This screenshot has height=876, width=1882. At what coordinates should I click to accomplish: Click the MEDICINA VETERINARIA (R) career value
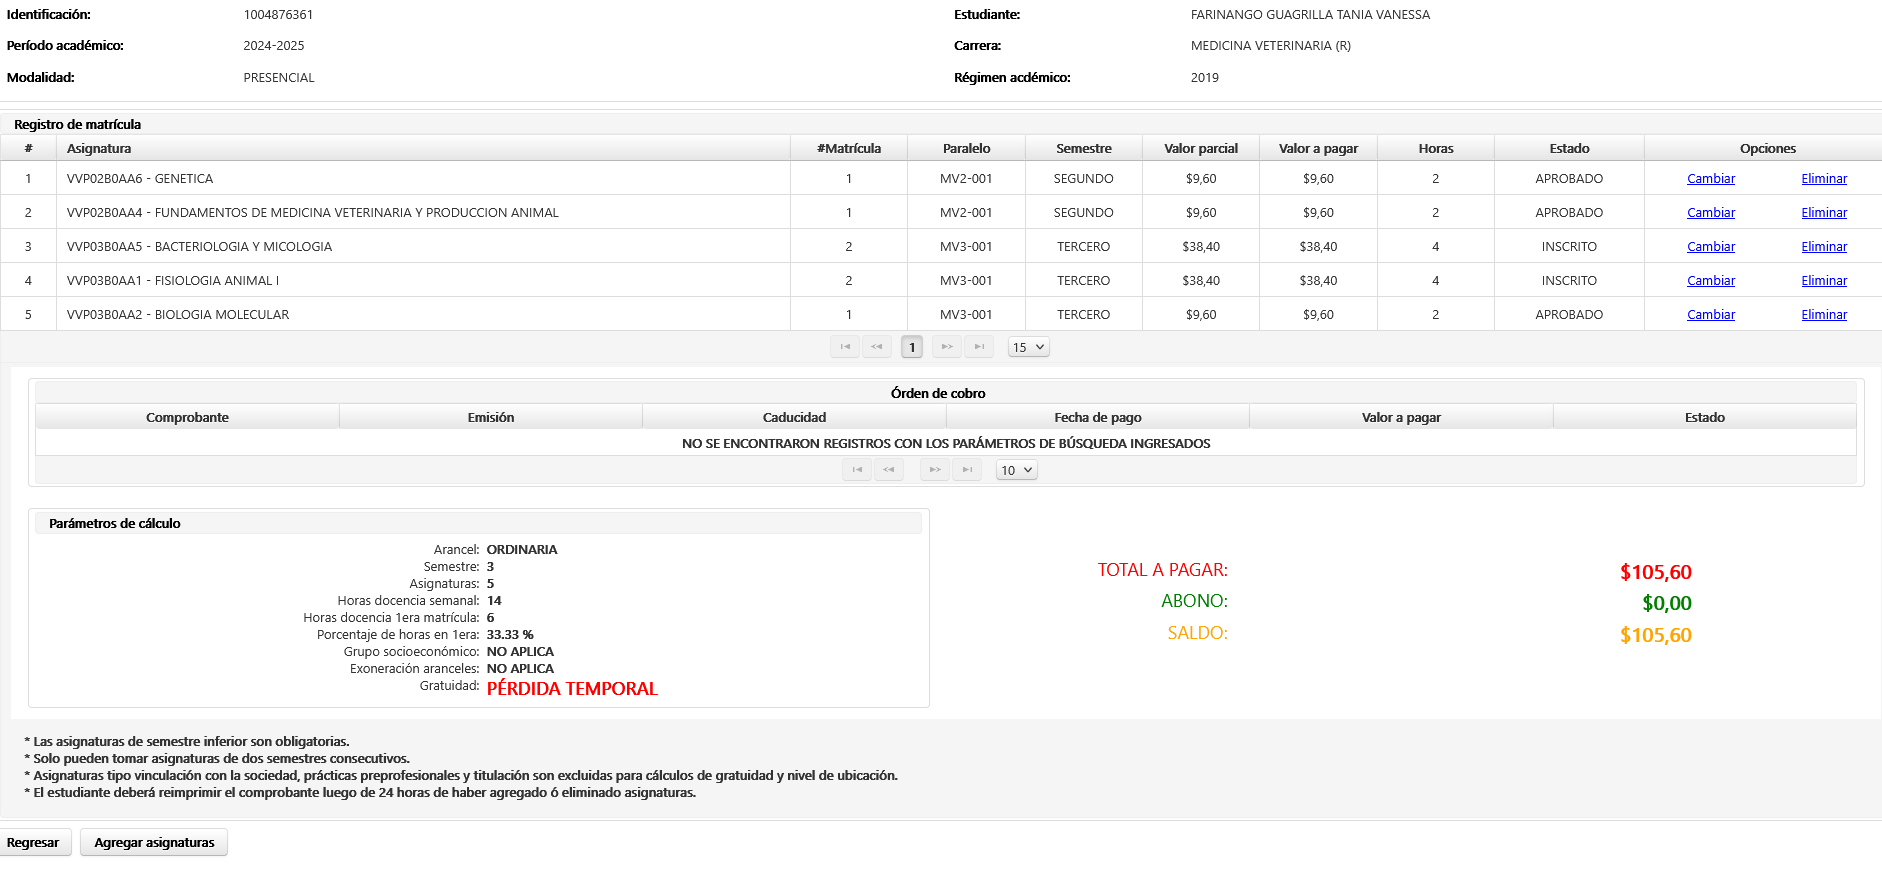(1271, 46)
